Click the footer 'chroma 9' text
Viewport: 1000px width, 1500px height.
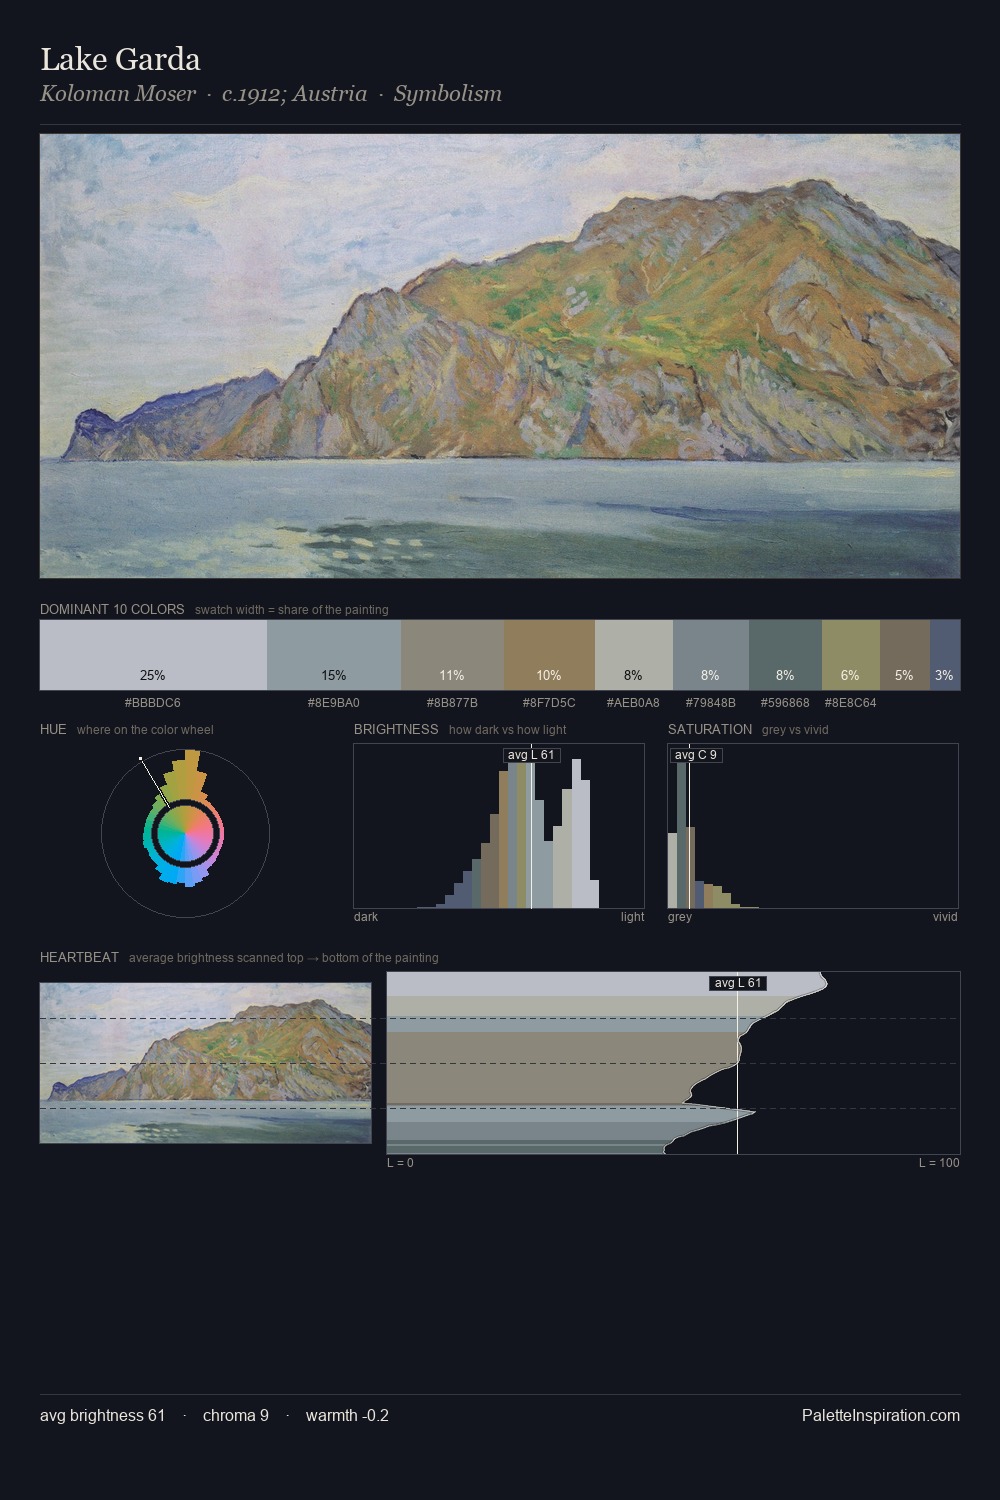(236, 1415)
